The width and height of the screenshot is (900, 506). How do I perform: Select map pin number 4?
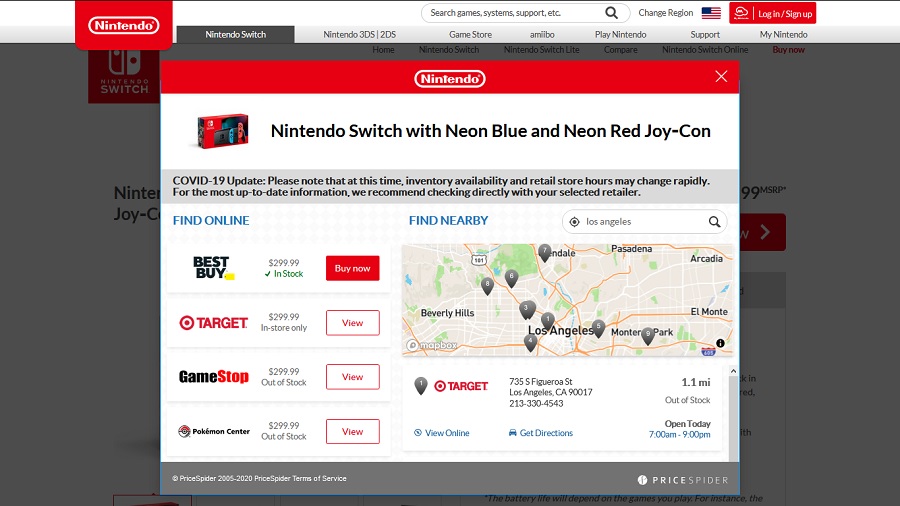(531, 342)
